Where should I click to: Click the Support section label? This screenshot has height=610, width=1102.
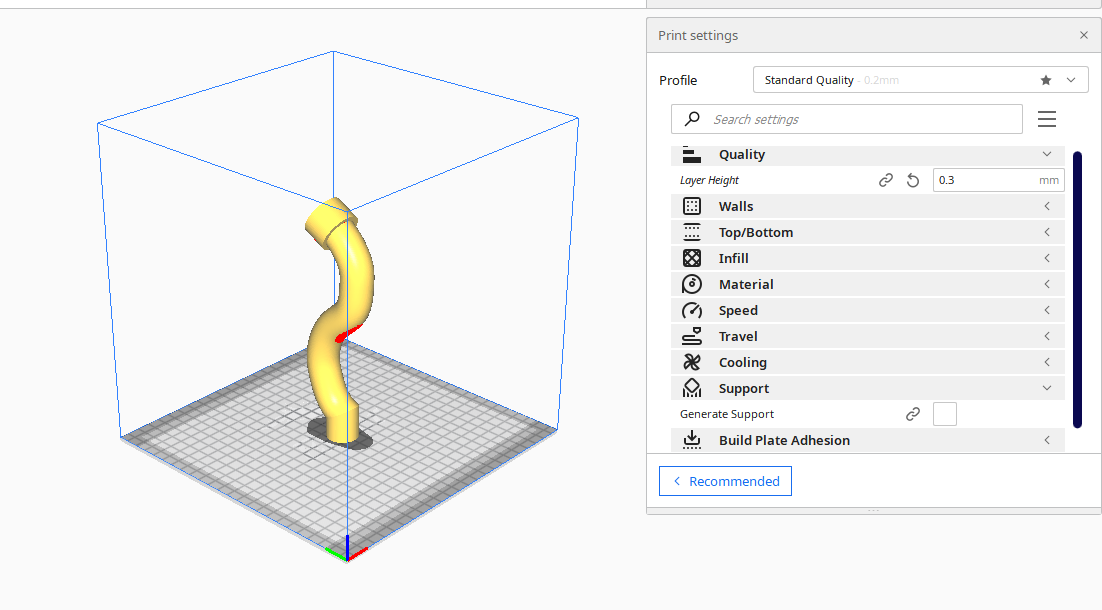pyautogui.click(x=744, y=389)
